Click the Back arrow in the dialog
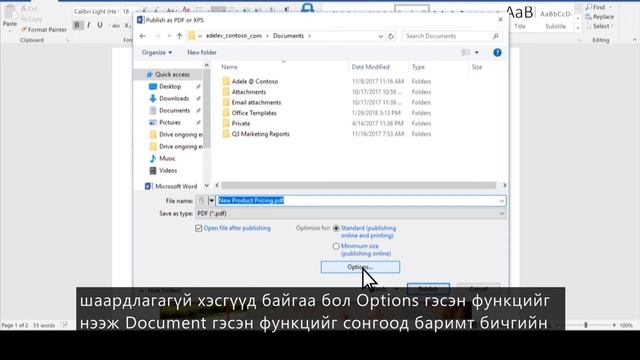The width and height of the screenshot is (640, 360). pos(142,36)
